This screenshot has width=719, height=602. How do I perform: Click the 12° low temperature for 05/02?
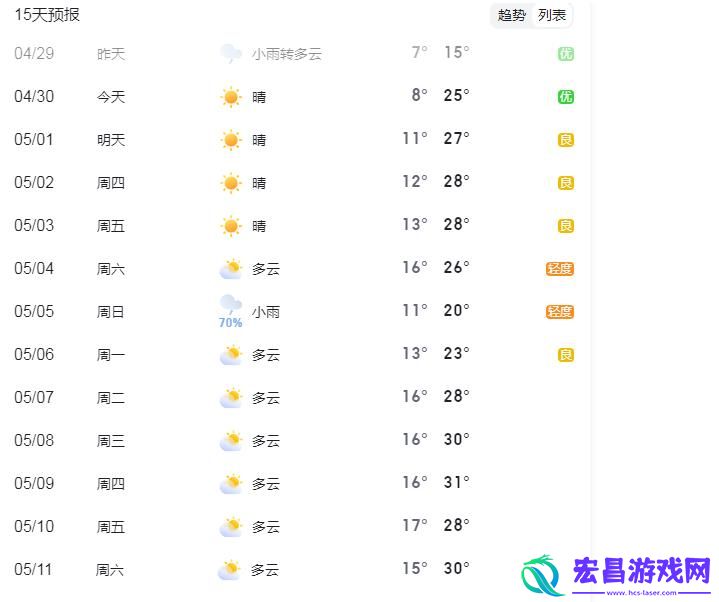415,182
